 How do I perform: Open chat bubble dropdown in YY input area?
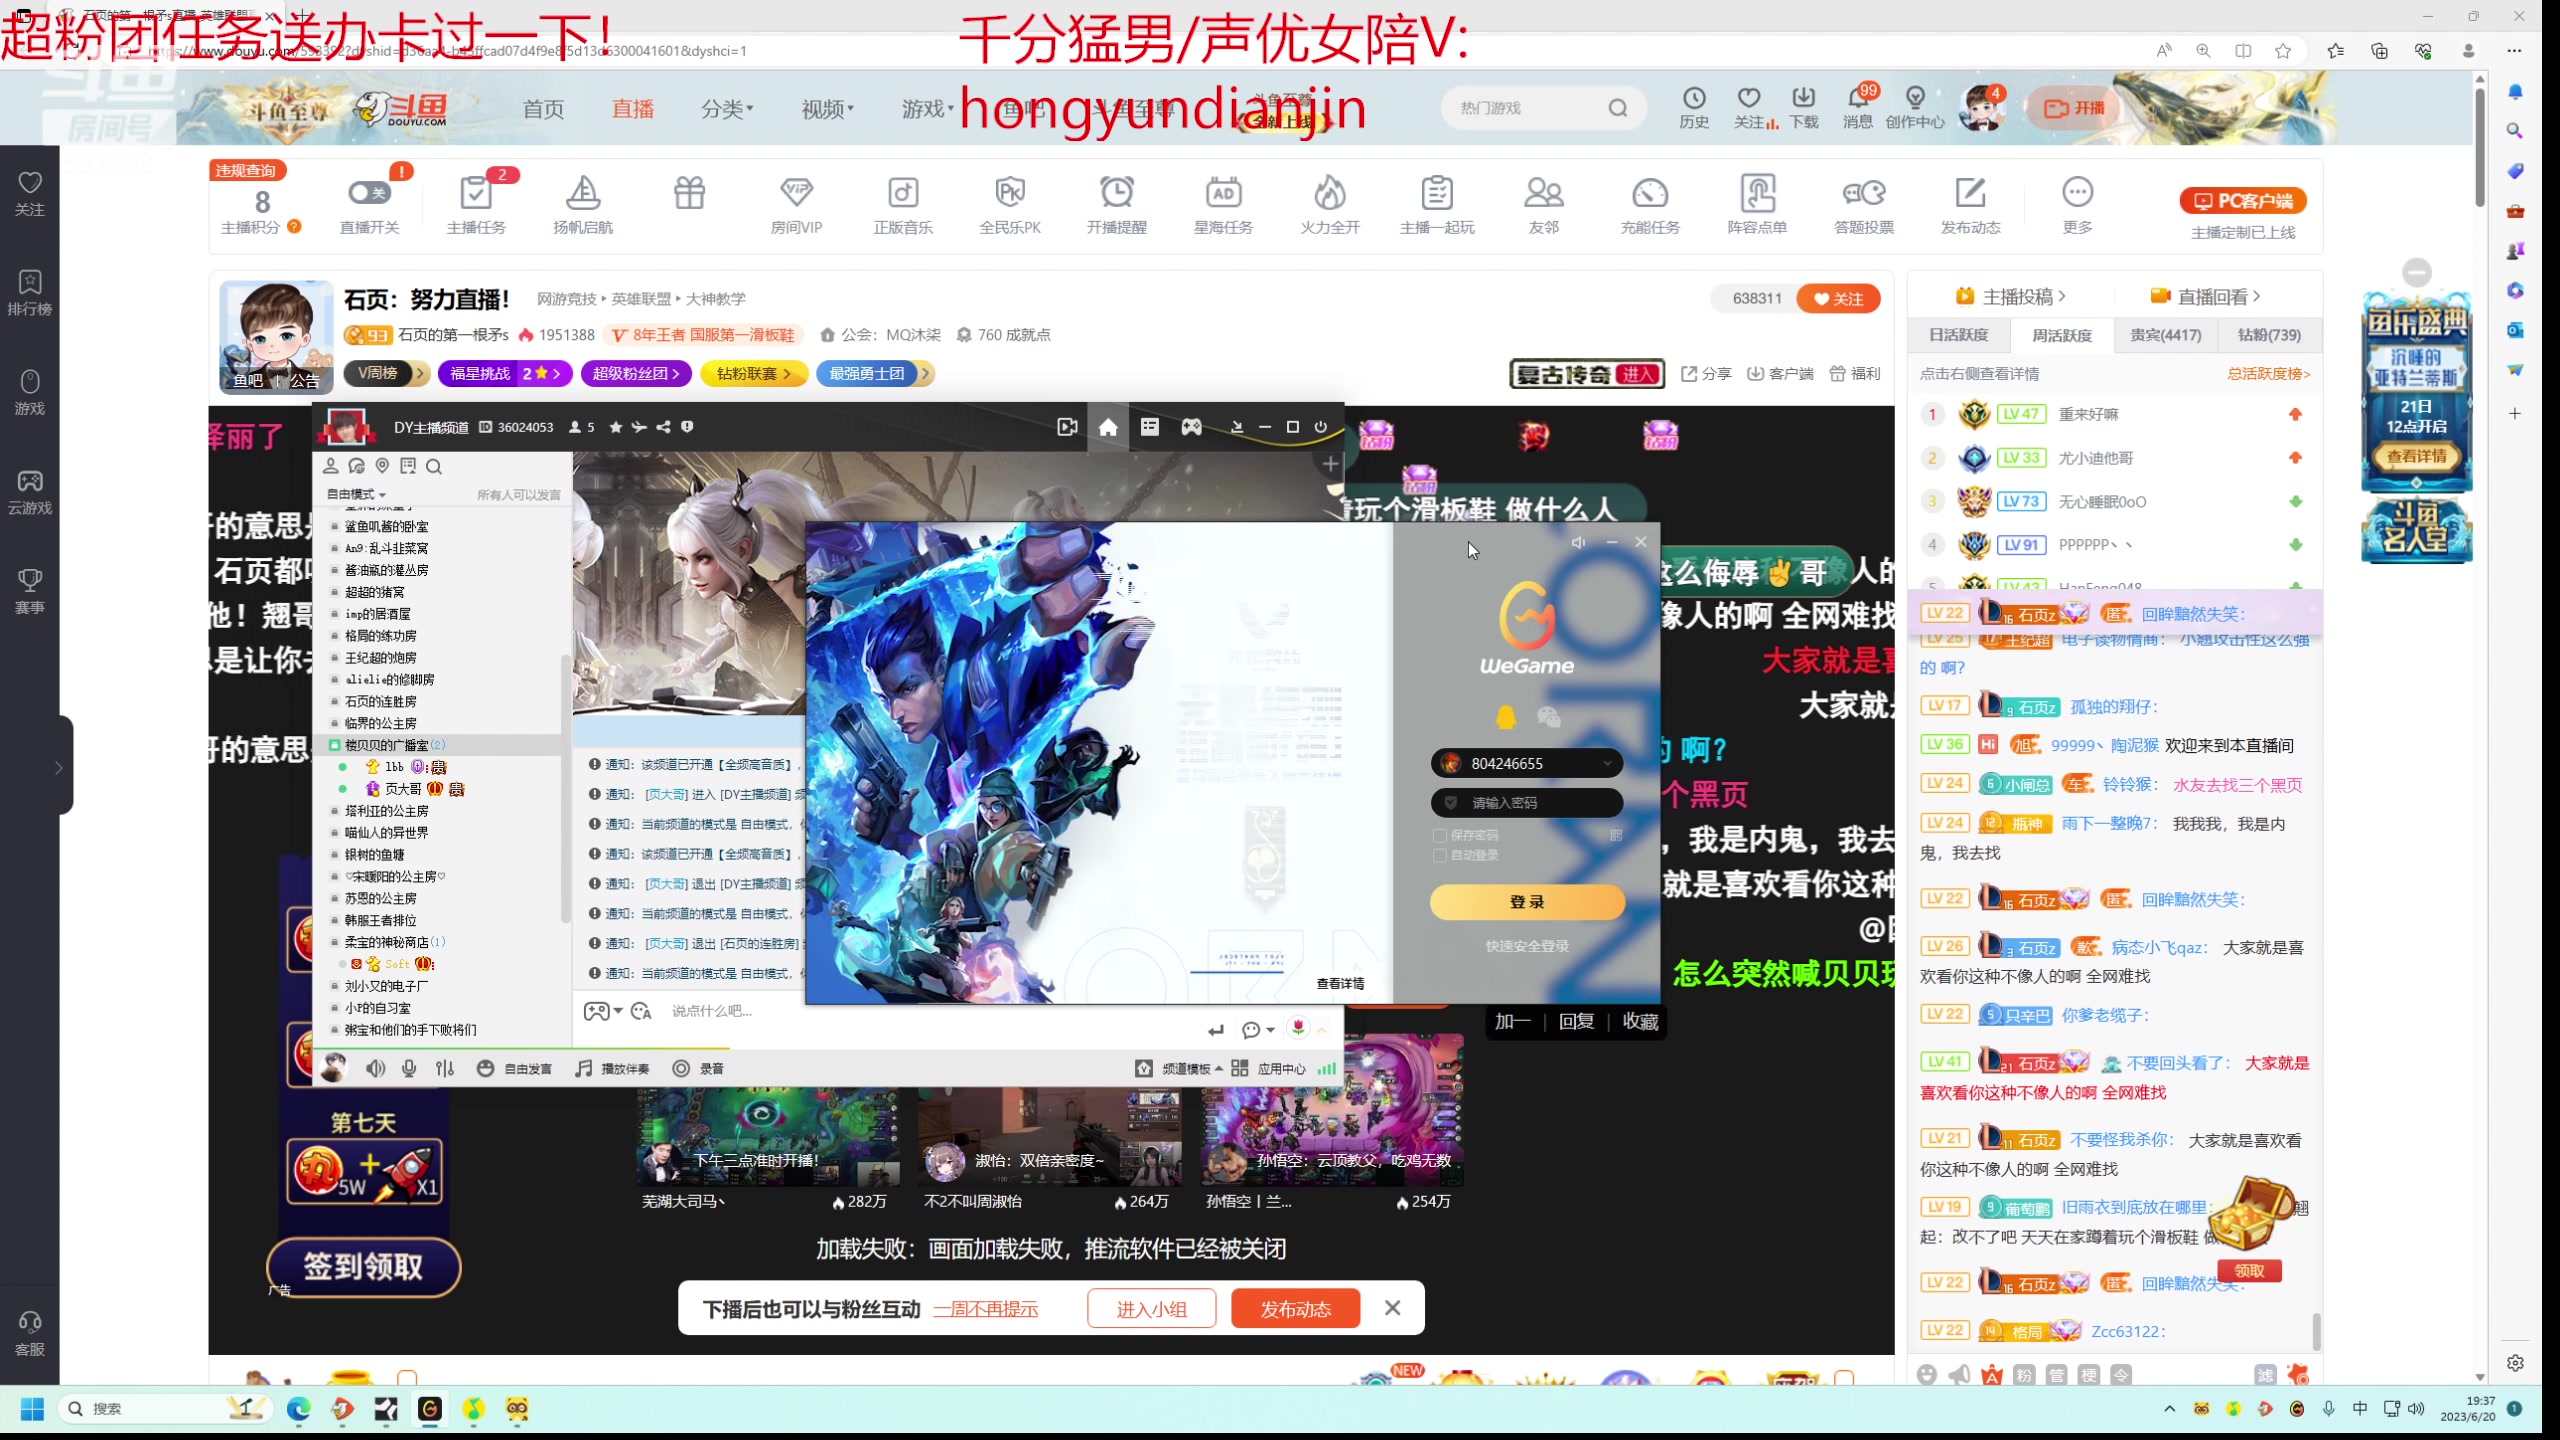(1257, 1030)
